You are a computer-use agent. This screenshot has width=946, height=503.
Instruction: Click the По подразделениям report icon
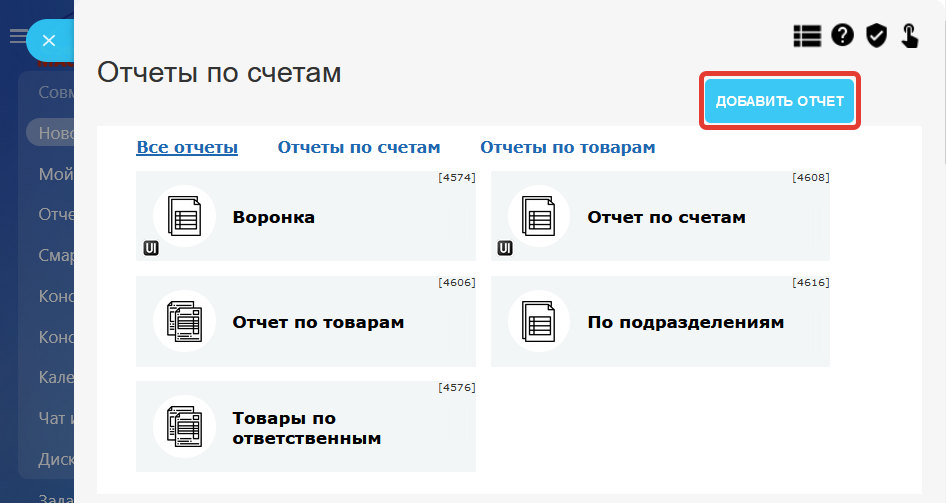point(539,321)
